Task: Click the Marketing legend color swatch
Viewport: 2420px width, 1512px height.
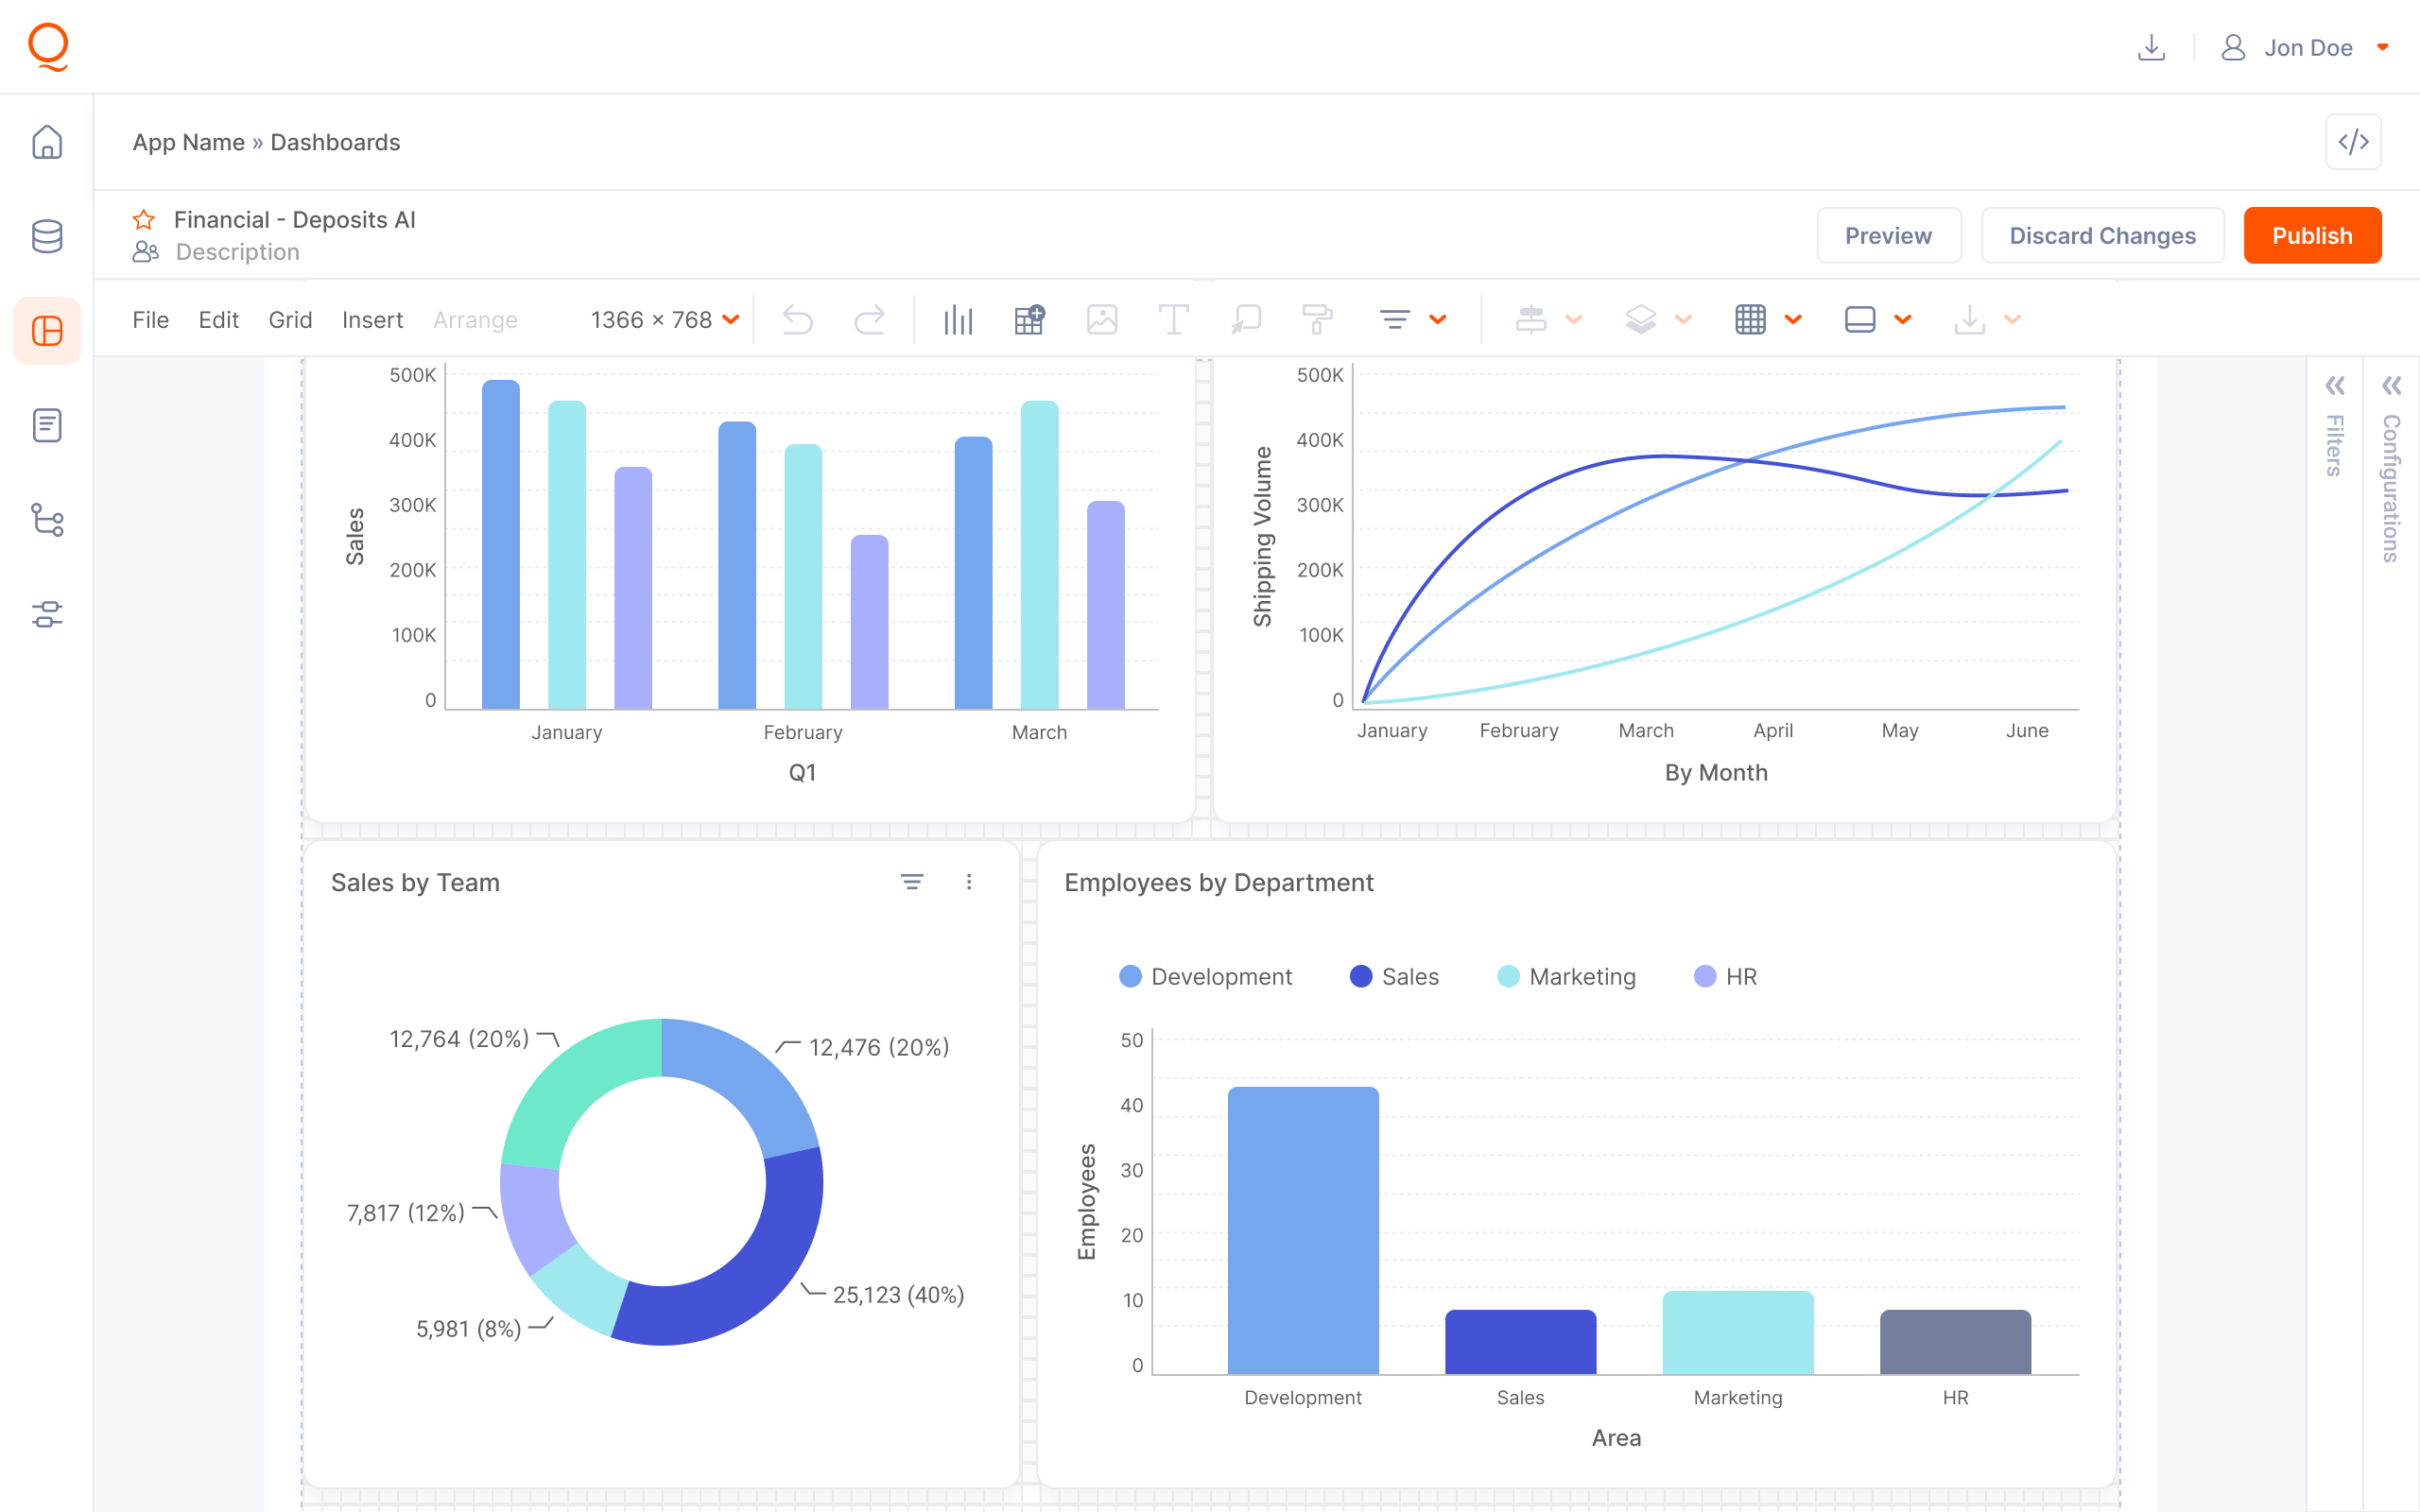Action: pyautogui.click(x=1508, y=976)
